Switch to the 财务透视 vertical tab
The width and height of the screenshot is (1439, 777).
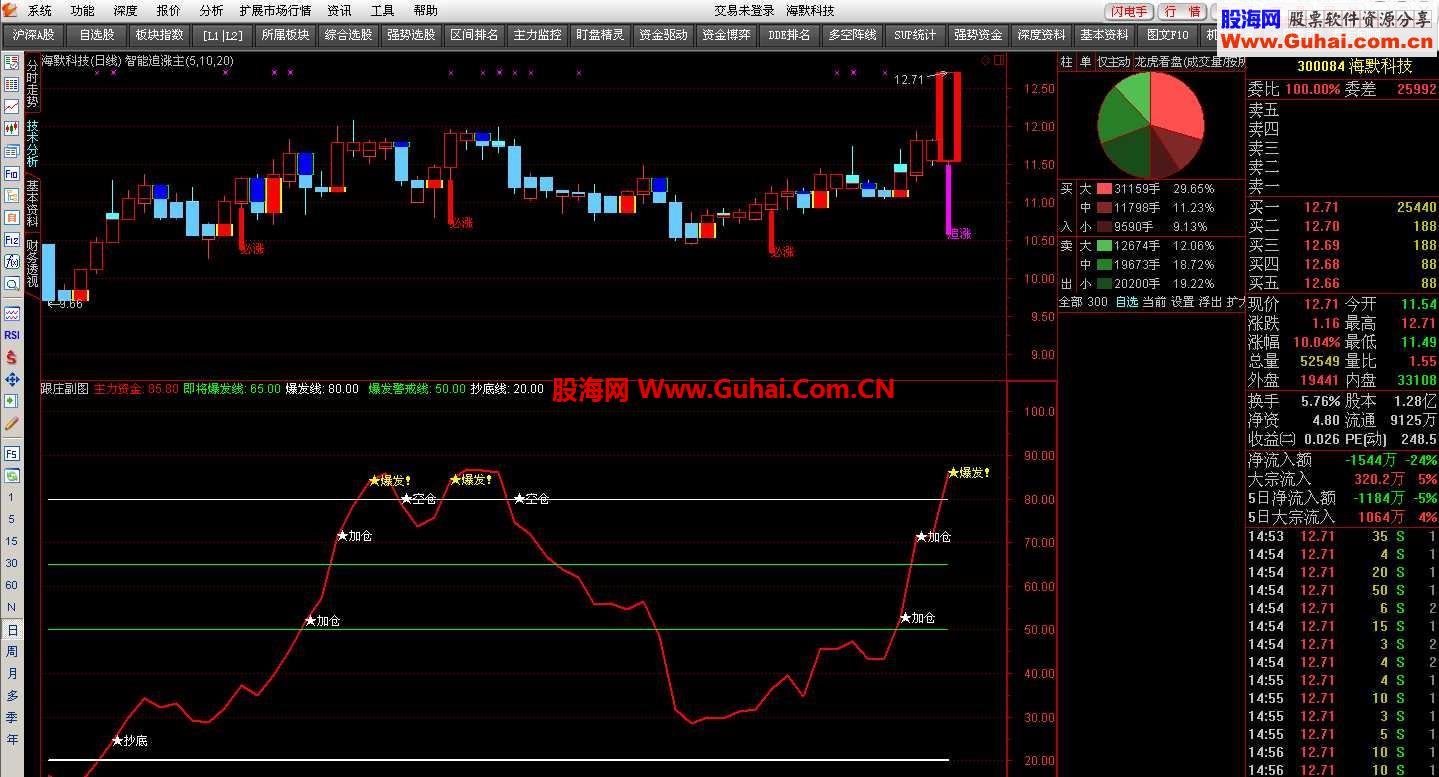pos(32,264)
